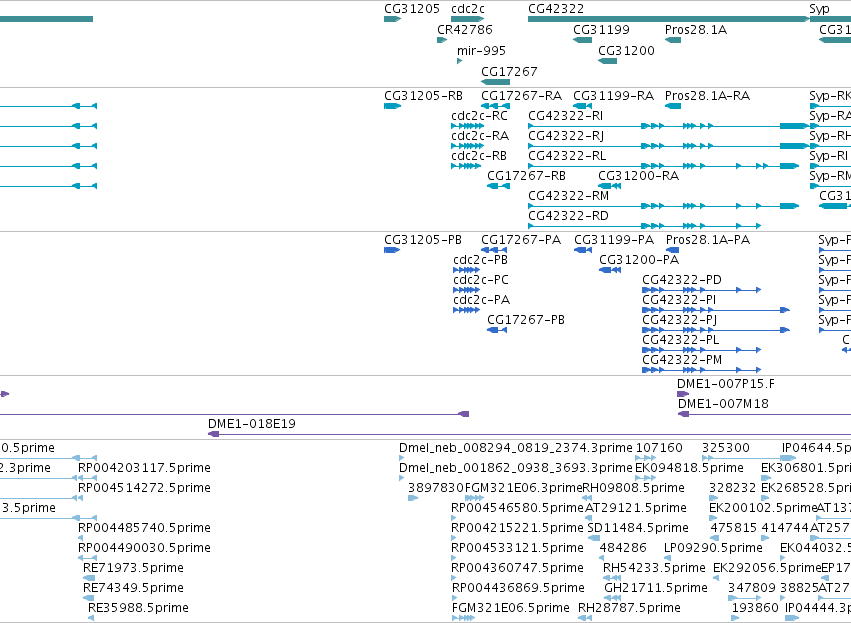This screenshot has width=851, height=623.
Task: Select the CG31200 gene label
Action: coord(626,50)
